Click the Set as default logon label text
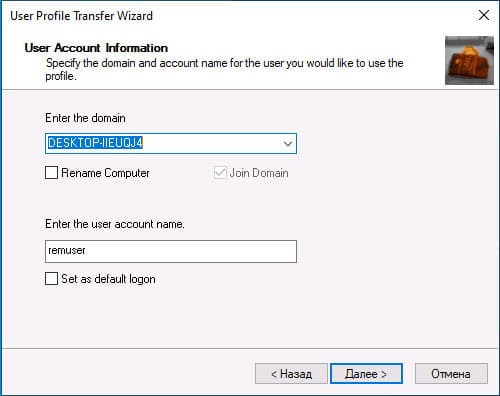 [x=108, y=279]
